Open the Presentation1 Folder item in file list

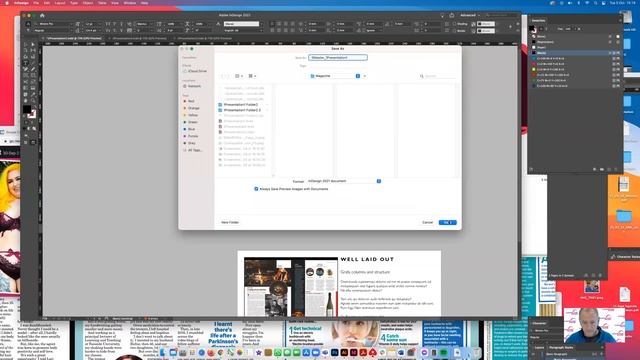tap(240, 104)
